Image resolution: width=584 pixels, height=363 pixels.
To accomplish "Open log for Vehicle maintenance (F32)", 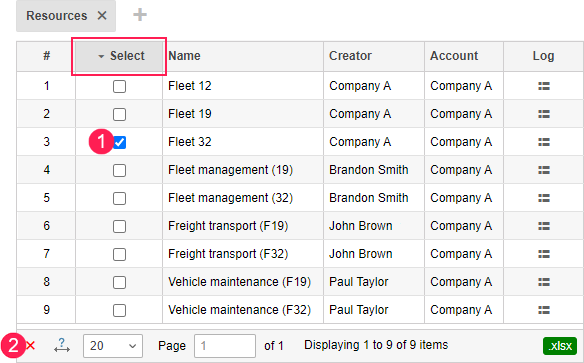I will click(x=544, y=310).
